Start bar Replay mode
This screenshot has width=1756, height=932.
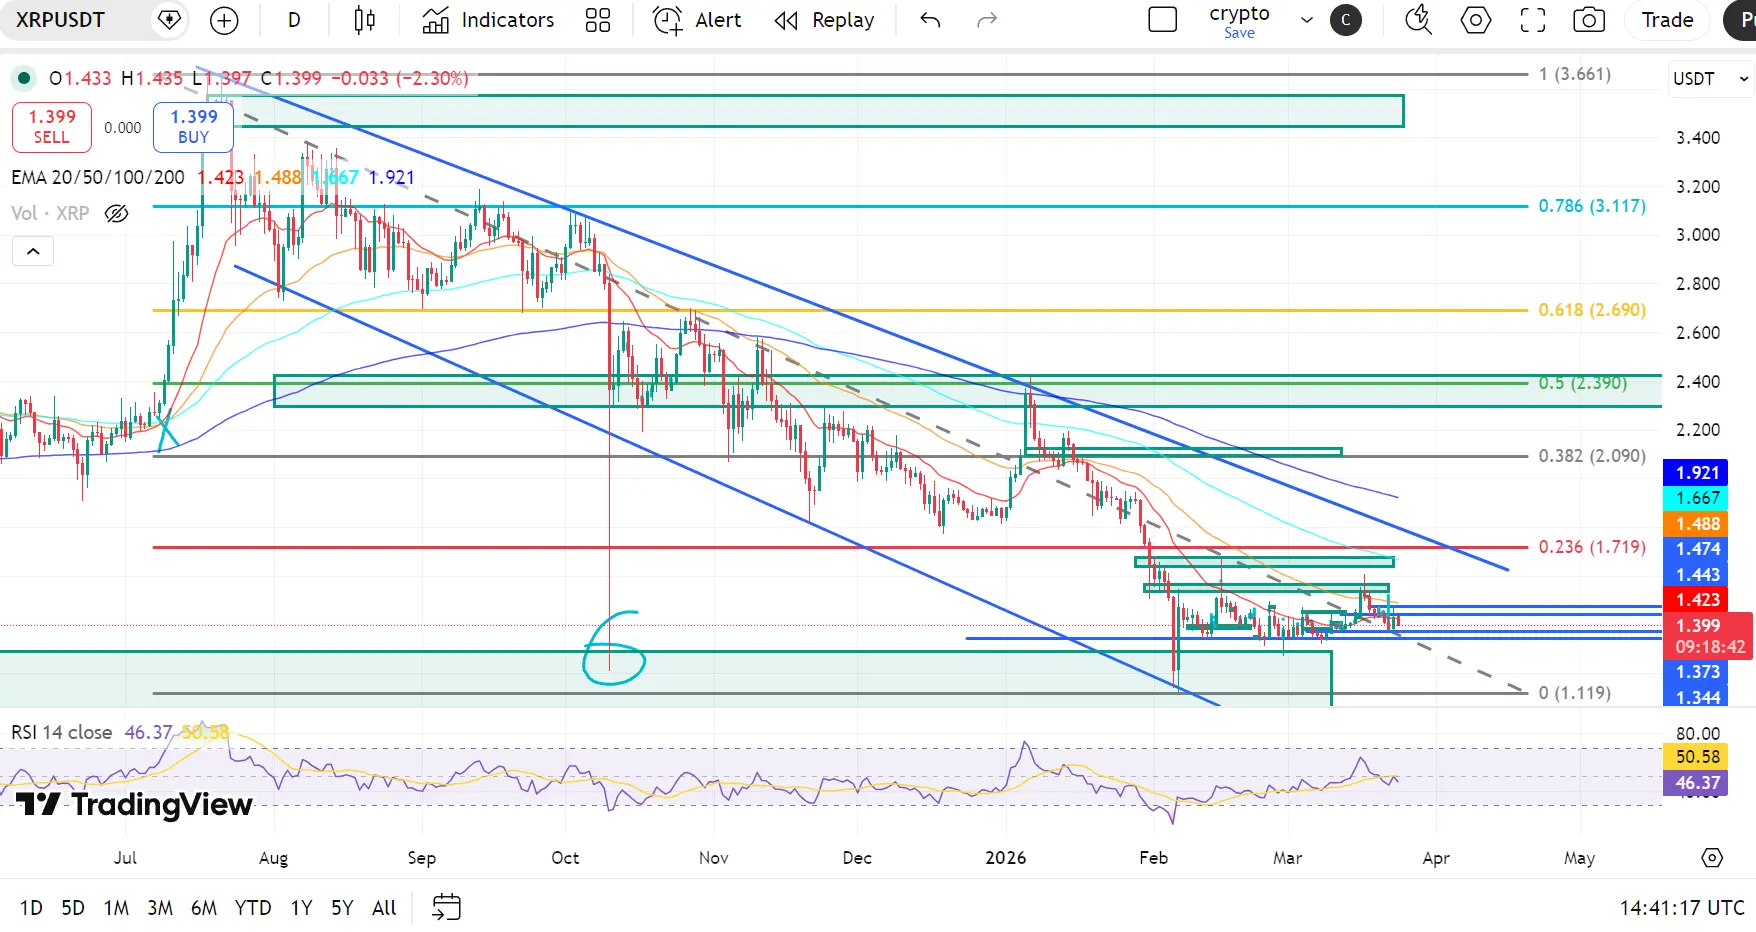tap(825, 20)
